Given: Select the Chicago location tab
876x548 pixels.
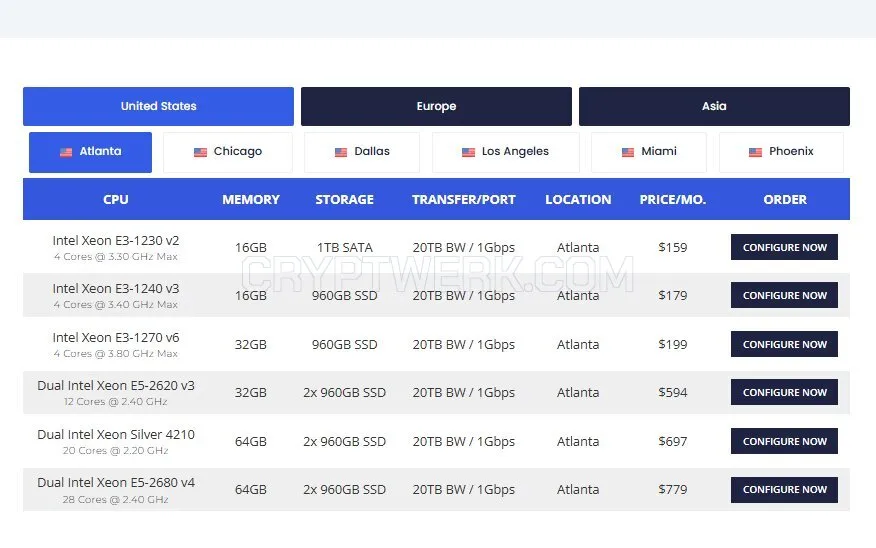Looking at the screenshot, I should coord(227,152).
